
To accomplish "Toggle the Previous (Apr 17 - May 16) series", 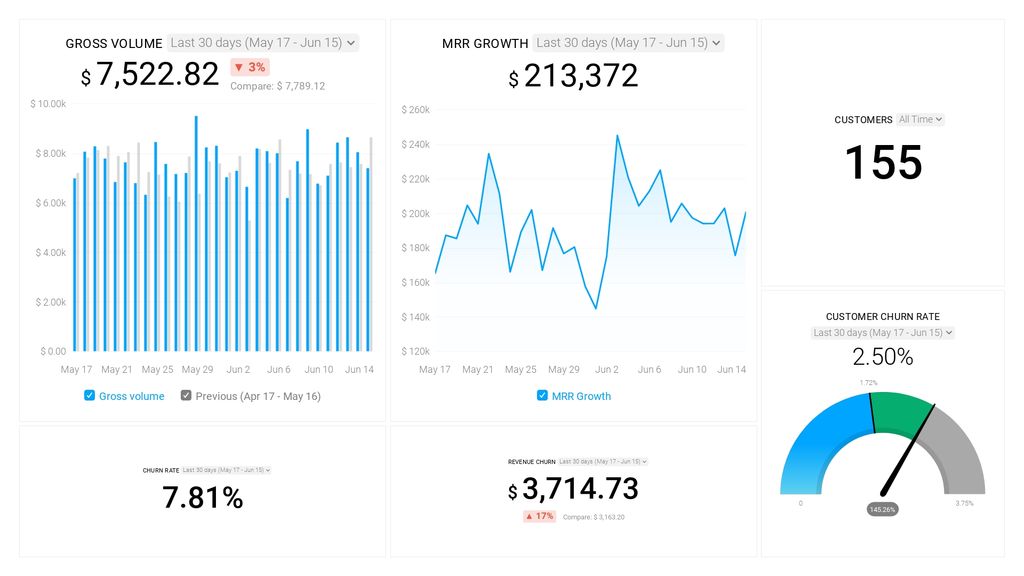I will coord(185,396).
